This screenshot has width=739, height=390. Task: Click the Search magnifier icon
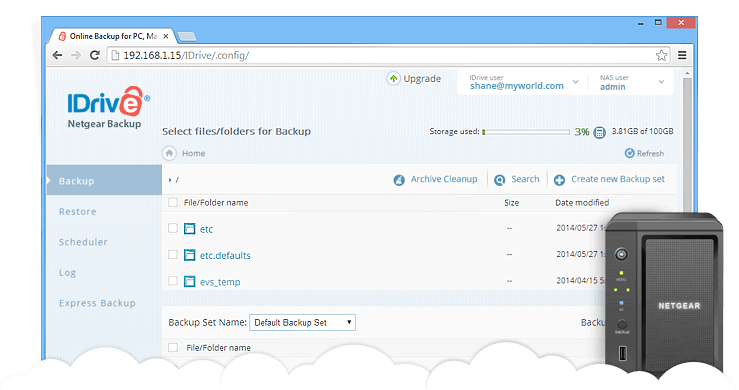coord(499,180)
